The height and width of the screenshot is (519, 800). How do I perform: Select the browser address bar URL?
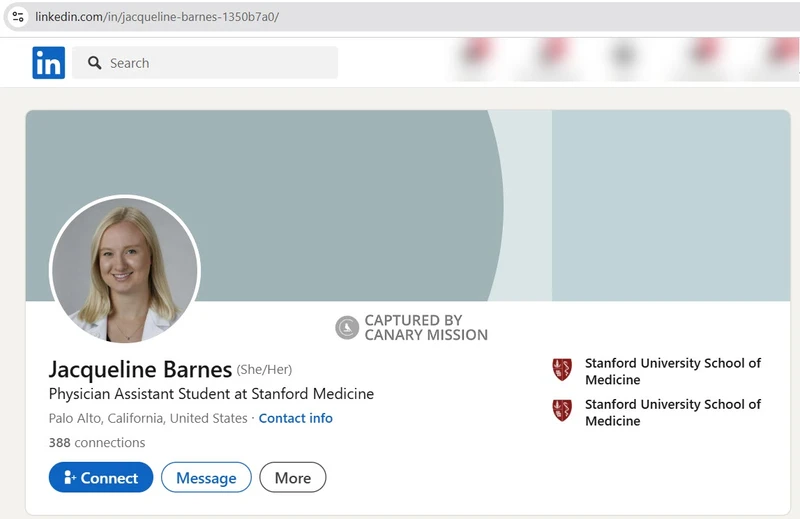coord(157,17)
